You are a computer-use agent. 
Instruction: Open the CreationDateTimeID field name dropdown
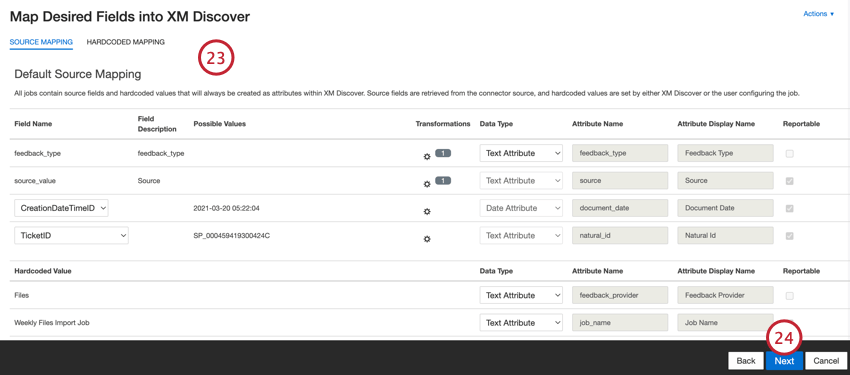click(61, 208)
